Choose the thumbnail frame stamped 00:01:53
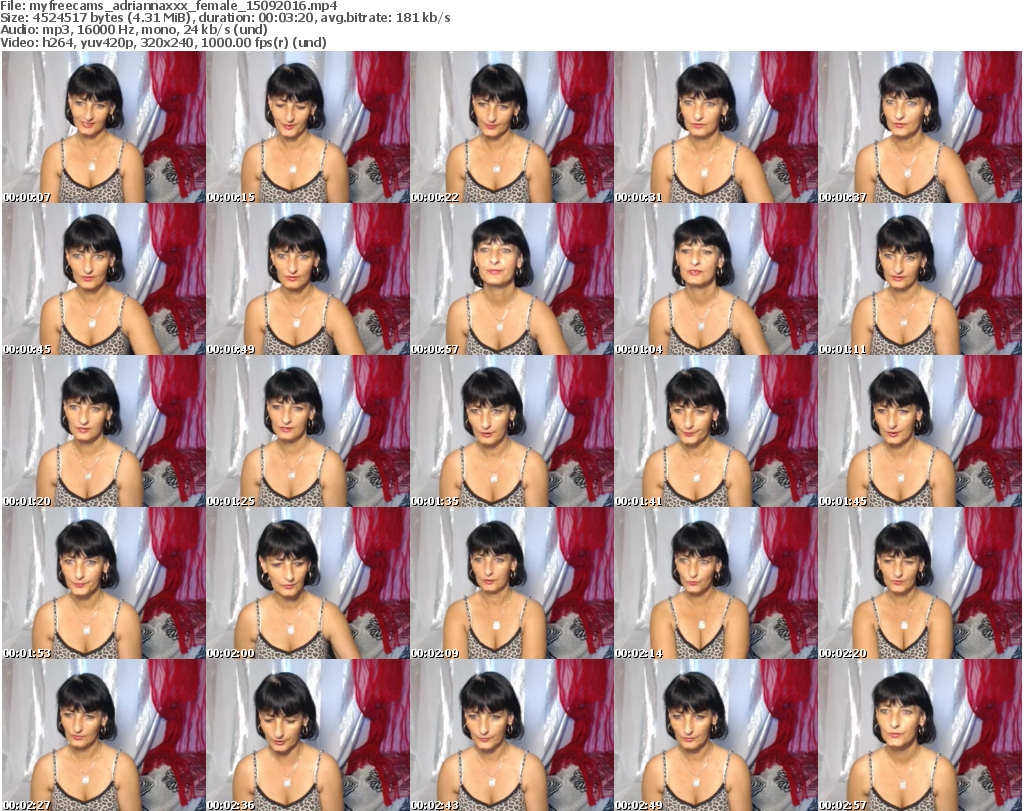Image resolution: width=1024 pixels, height=811 pixels. click(x=104, y=583)
